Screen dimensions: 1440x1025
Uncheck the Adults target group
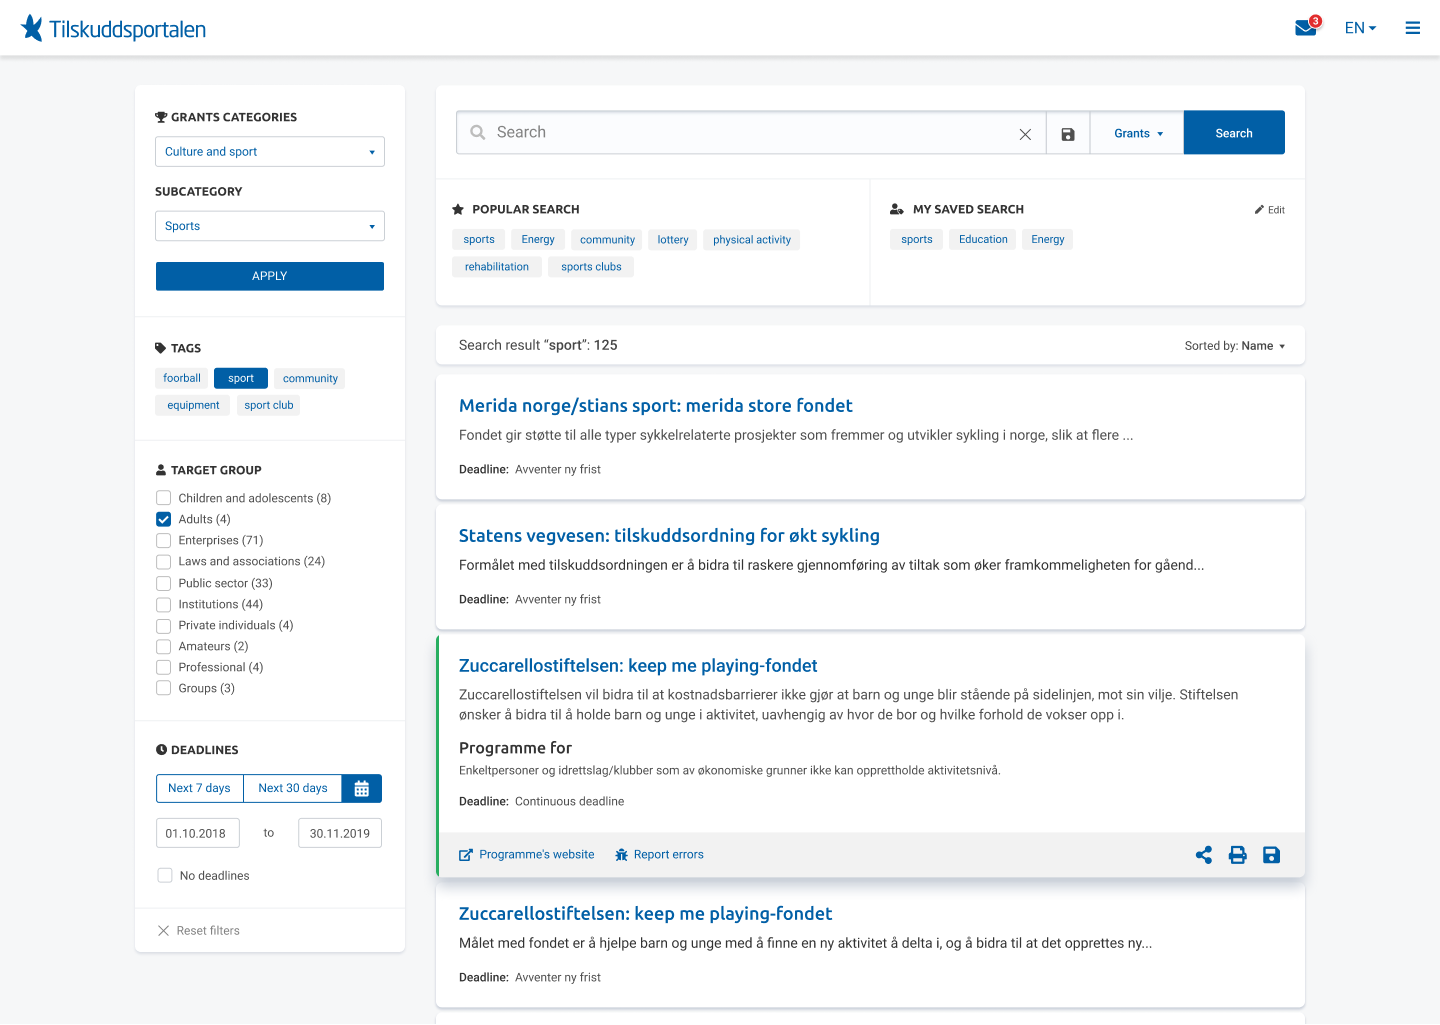pyautogui.click(x=164, y=519)
